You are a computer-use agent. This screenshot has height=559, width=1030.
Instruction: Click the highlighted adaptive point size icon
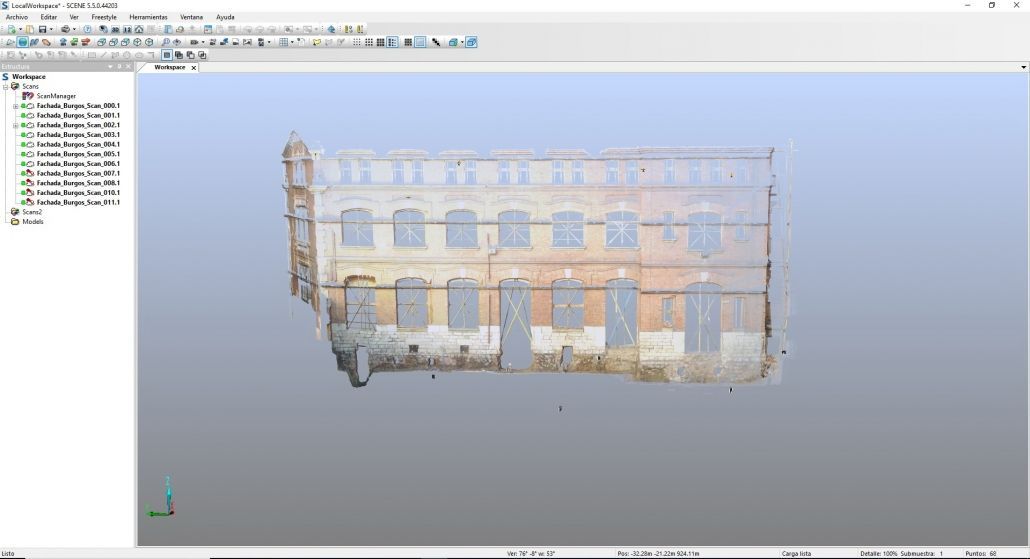(x=392, y=42)
